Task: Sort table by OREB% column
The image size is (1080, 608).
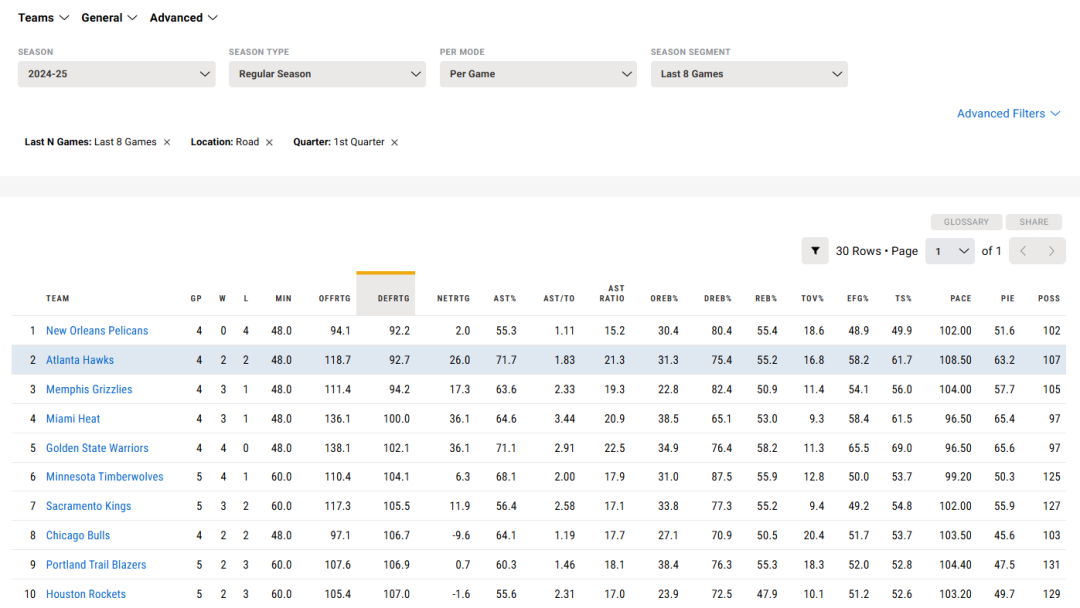Action: tap(665, 299)
